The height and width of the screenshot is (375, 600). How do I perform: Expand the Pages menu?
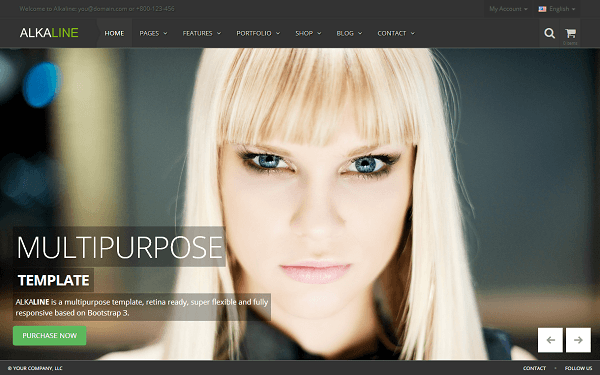click(x=153, y=33)
